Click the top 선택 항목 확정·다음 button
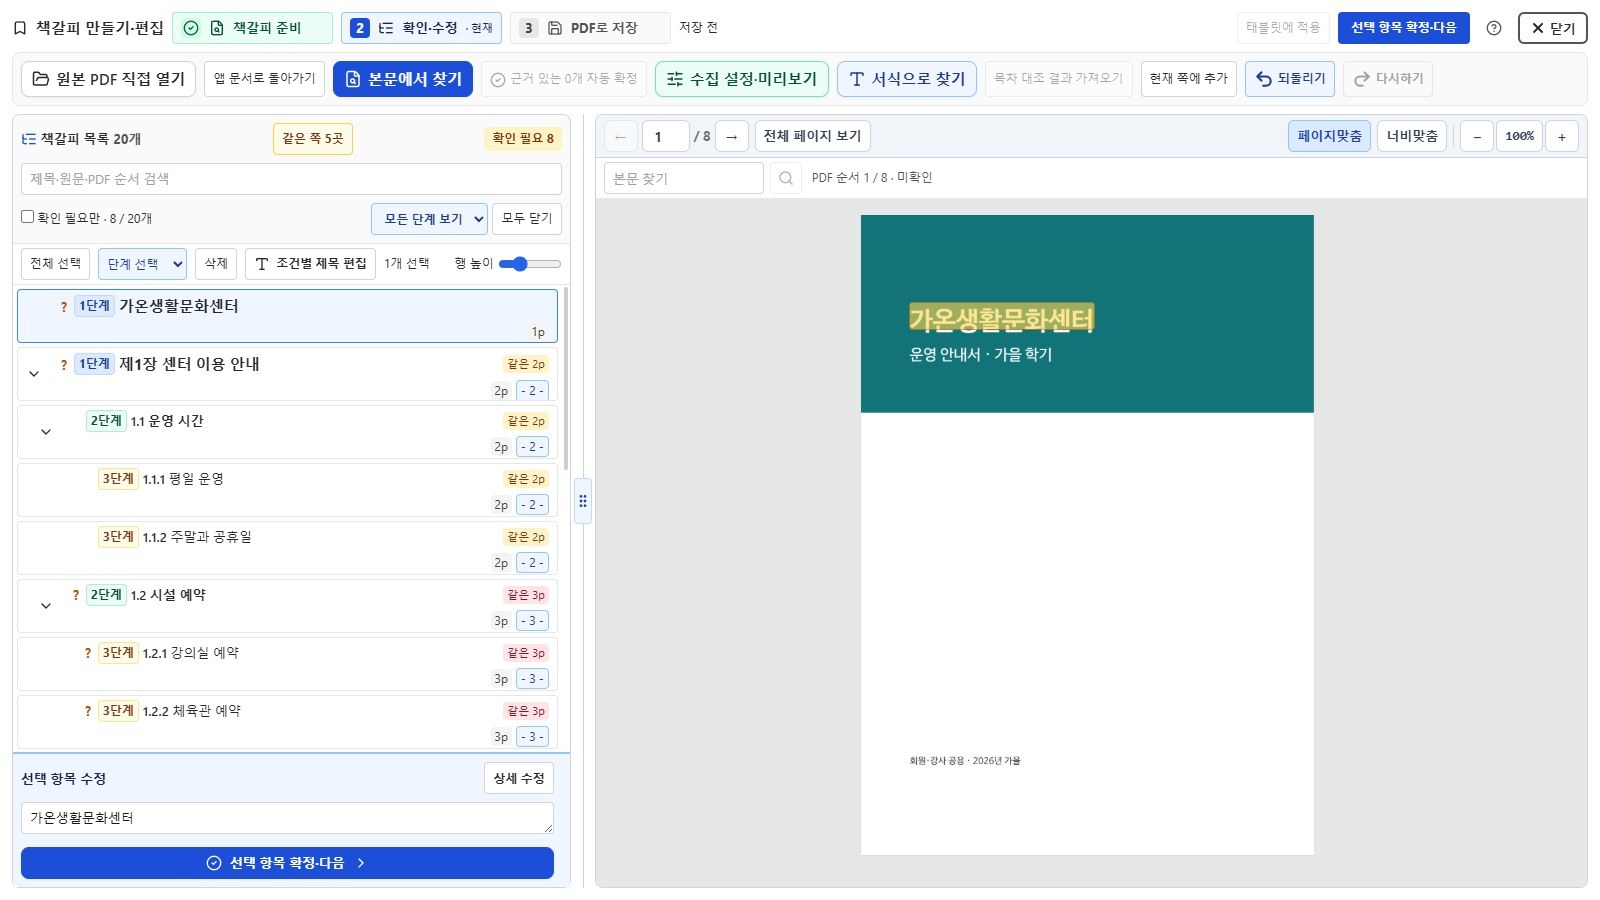 coord(1404,28)
